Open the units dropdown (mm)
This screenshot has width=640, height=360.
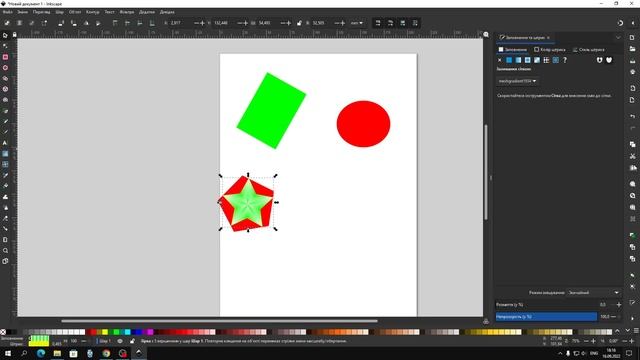click(x=356, y=23)
